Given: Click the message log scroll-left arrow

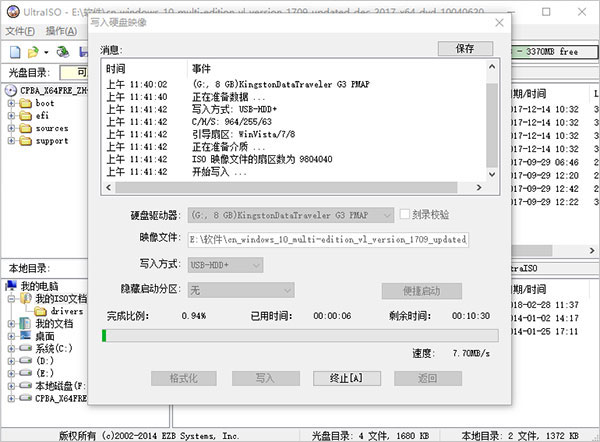Looking at the screenshot, I should 109,188.
